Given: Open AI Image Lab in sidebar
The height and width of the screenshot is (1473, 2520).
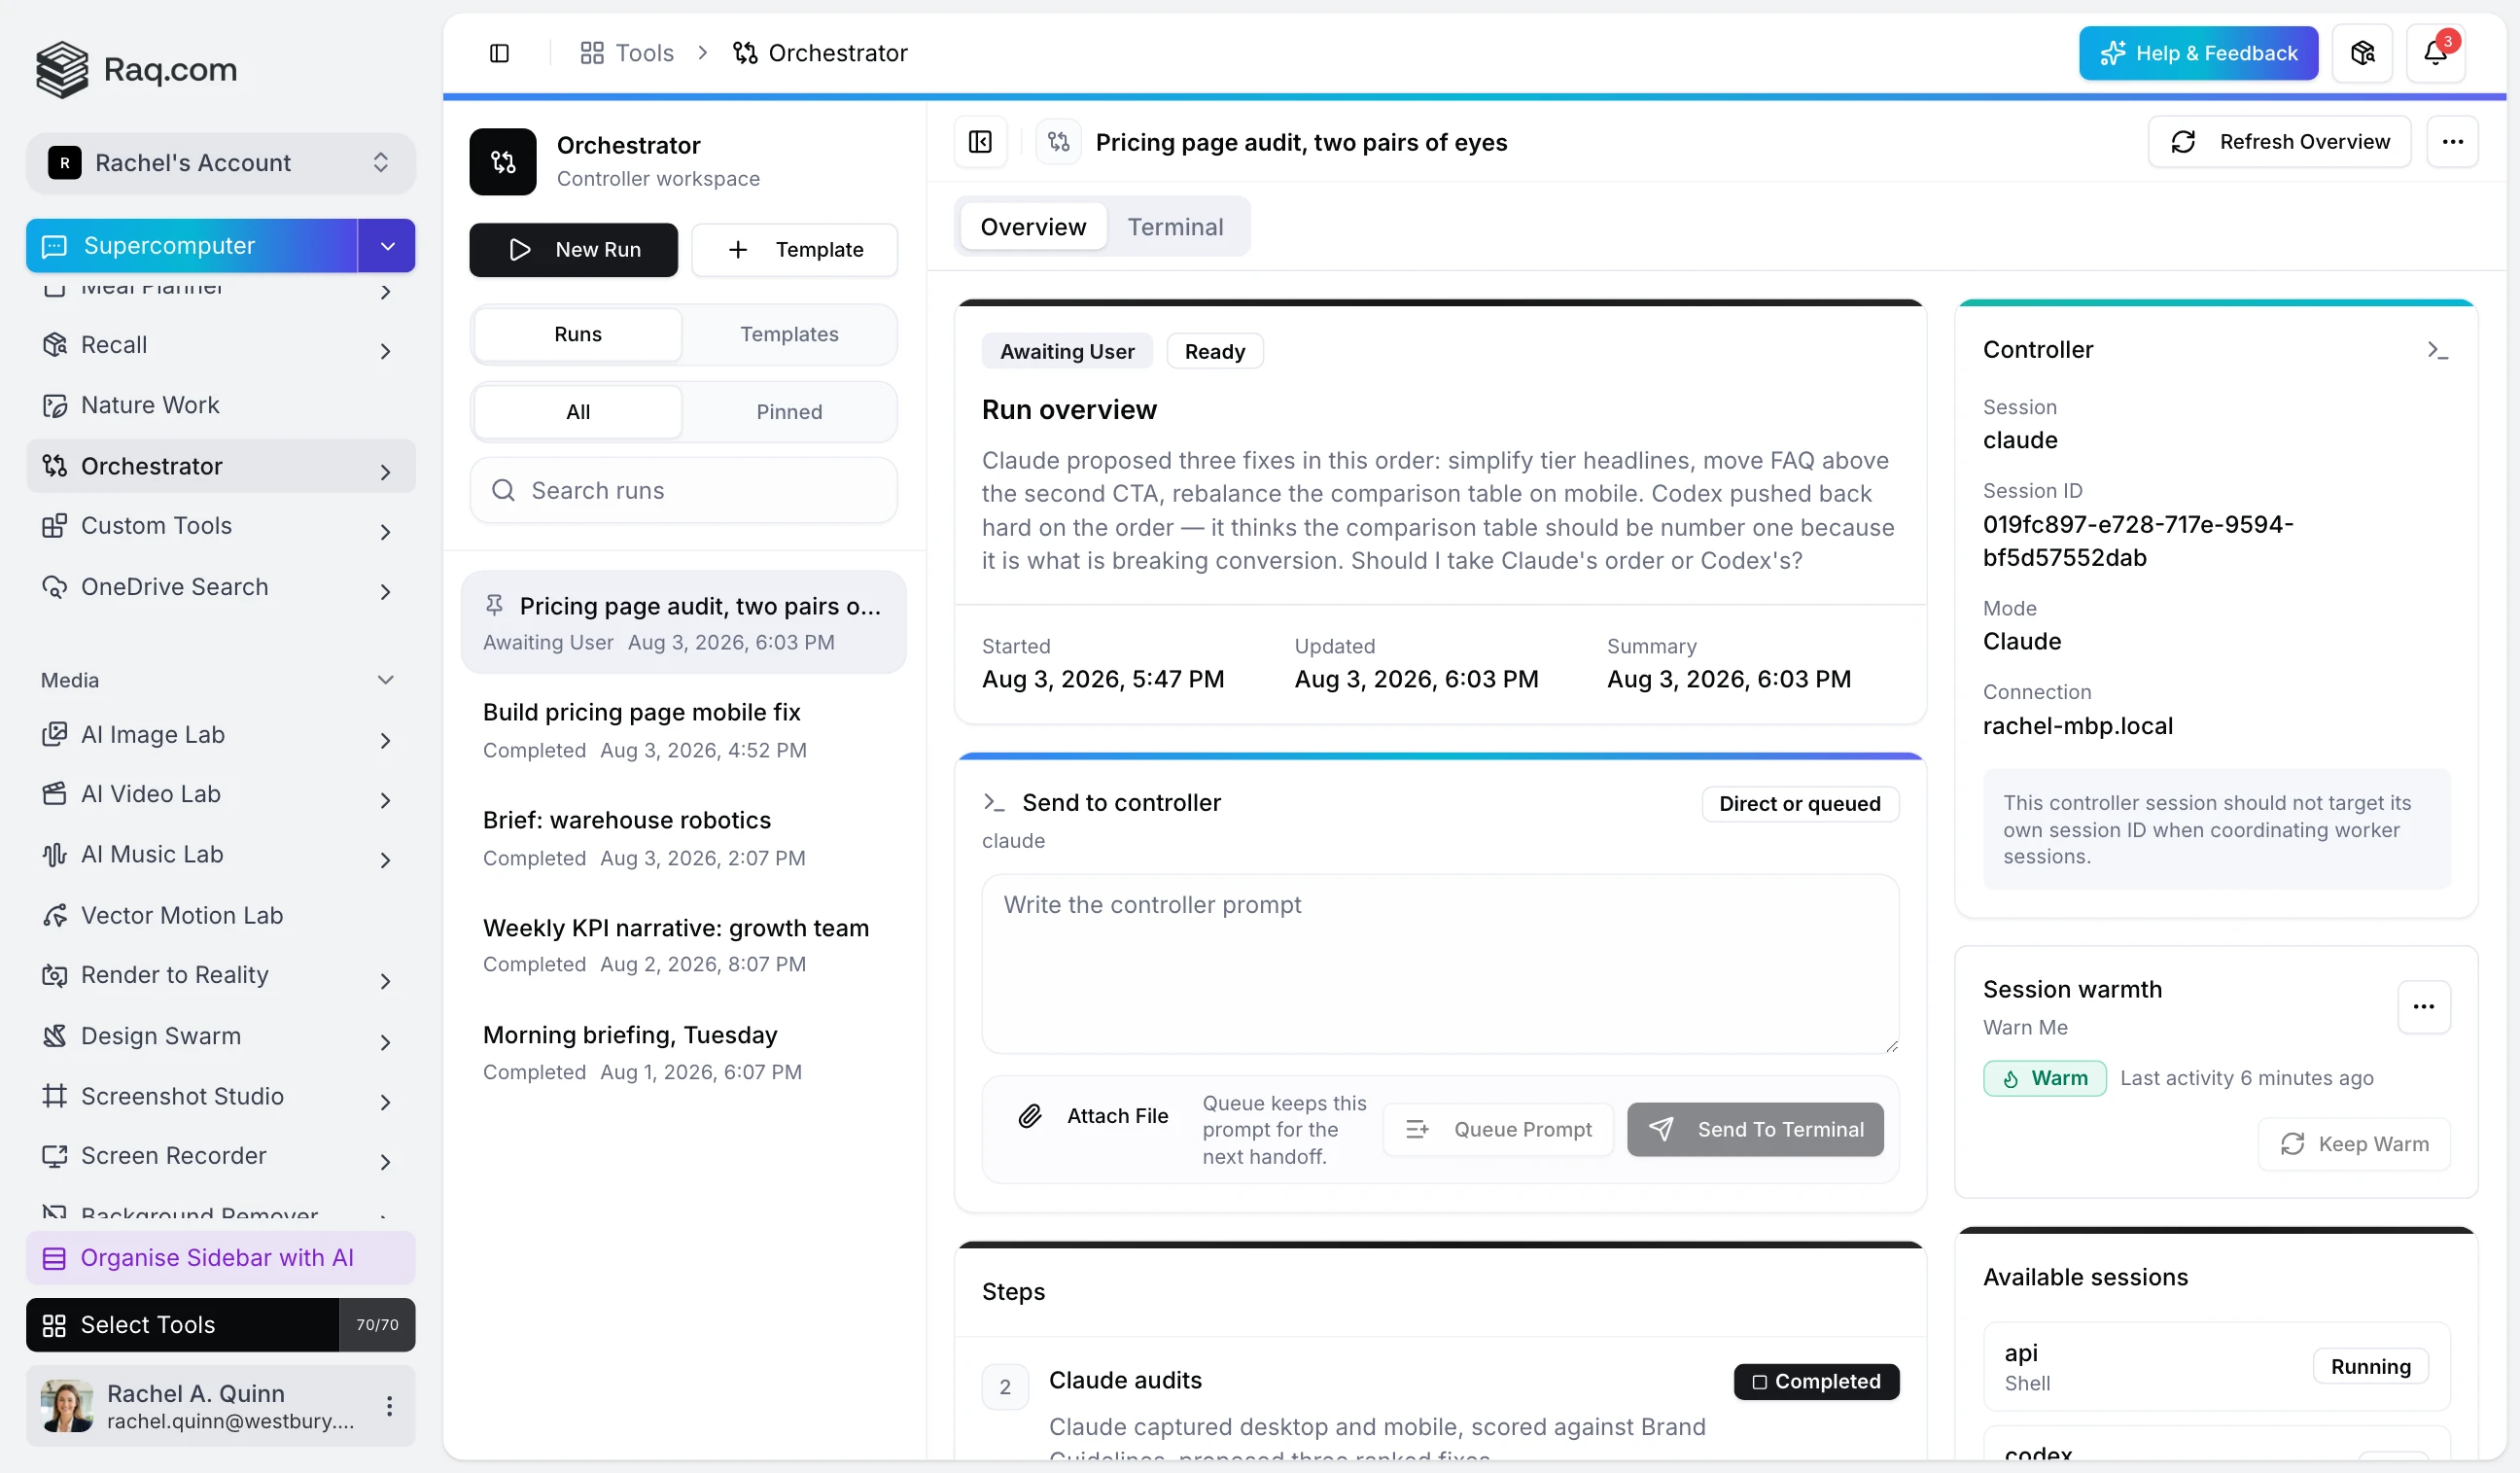Looking at the screenshot, I should [220, 735].
